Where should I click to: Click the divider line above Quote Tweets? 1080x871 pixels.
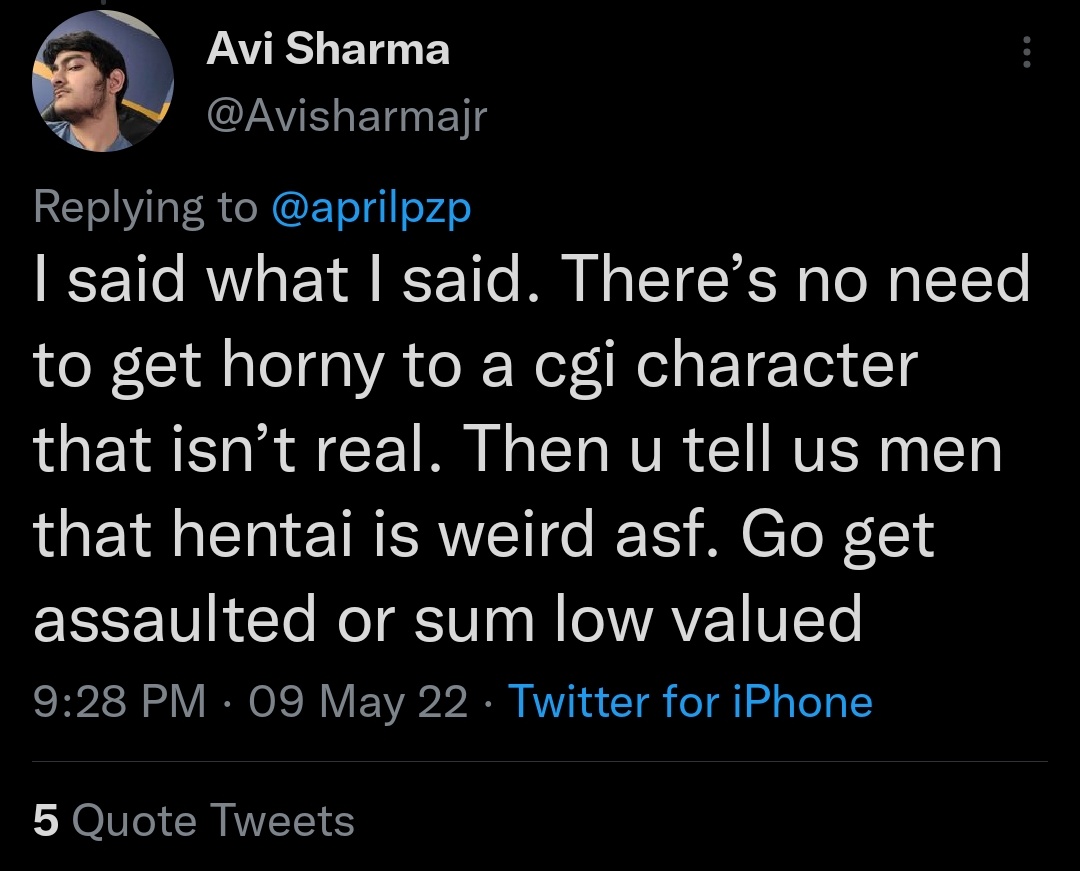540,762
